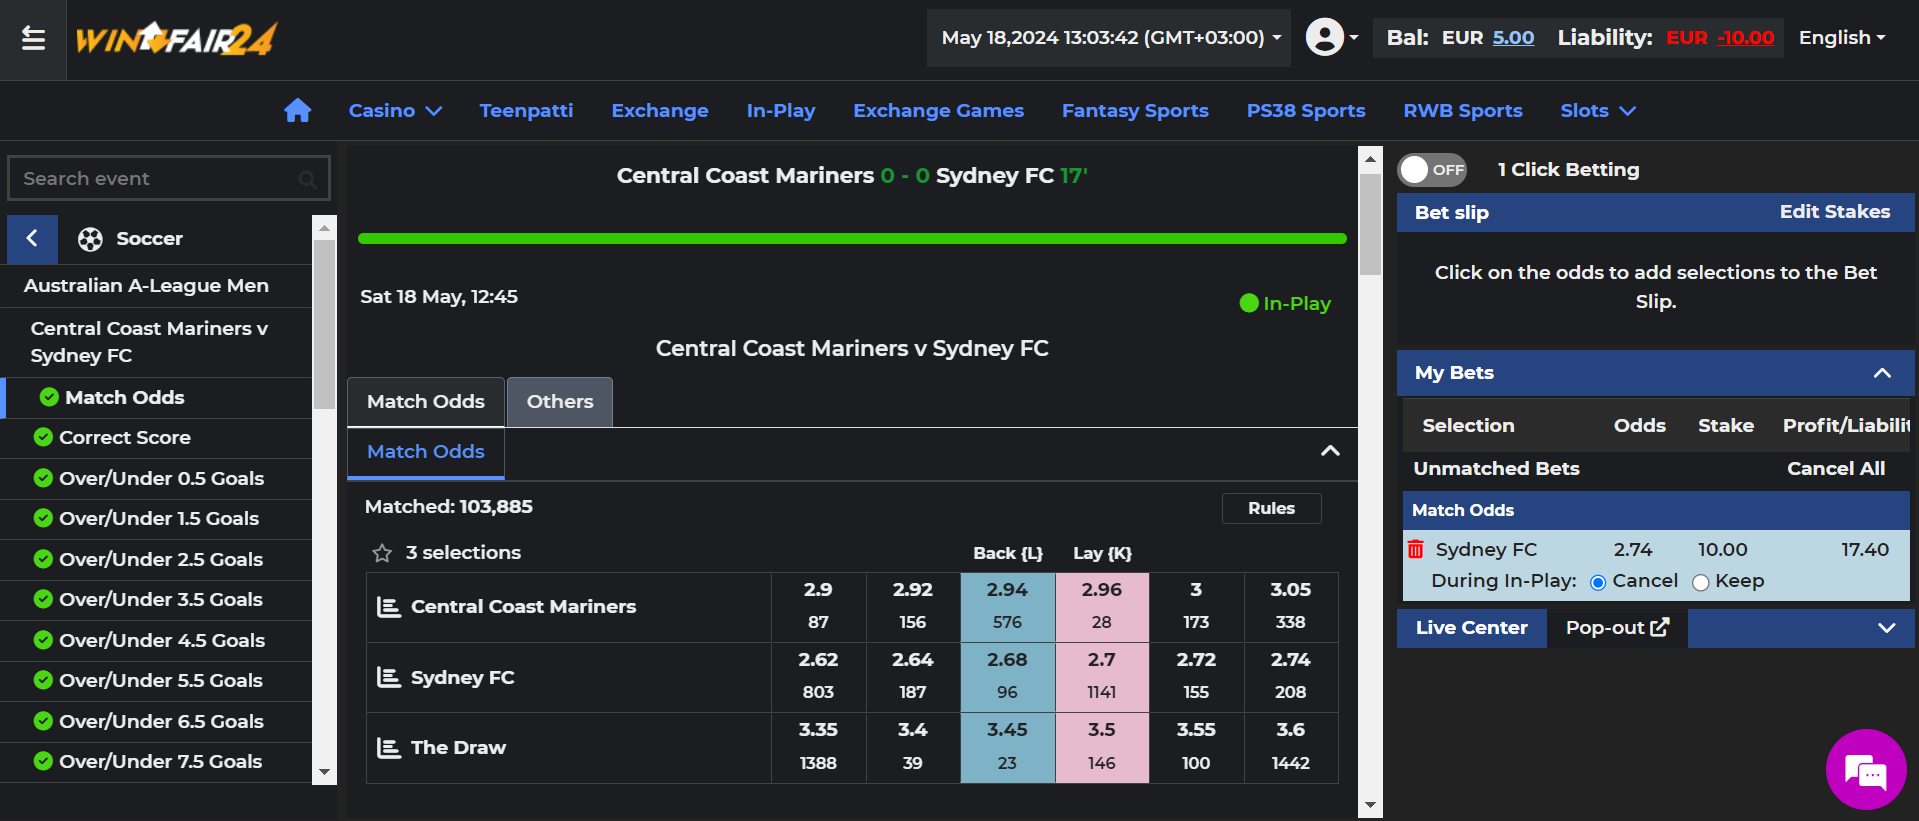The height and width of the screenshot is (821, 1919).
Task: Open PS38 Sports
Action: click(x=1306, y=111)
